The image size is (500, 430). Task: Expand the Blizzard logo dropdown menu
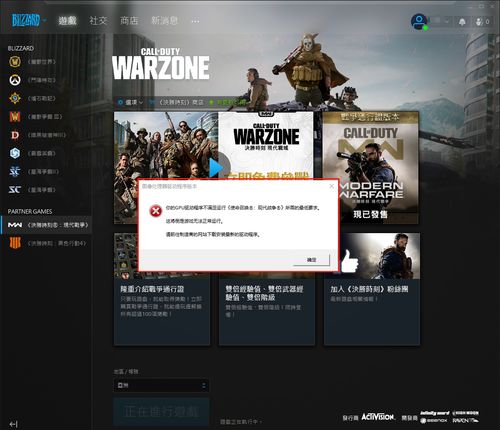coord(29,21)
